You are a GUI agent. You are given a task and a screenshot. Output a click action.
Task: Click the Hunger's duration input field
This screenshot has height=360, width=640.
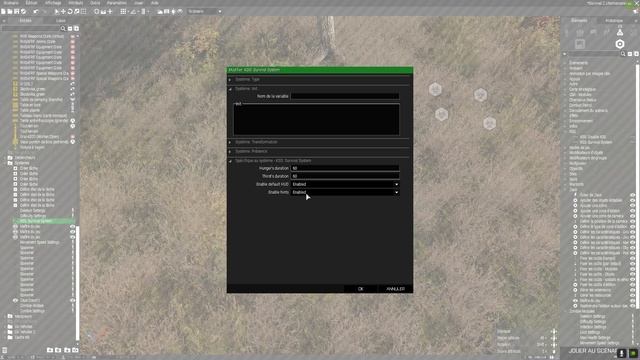345,168
